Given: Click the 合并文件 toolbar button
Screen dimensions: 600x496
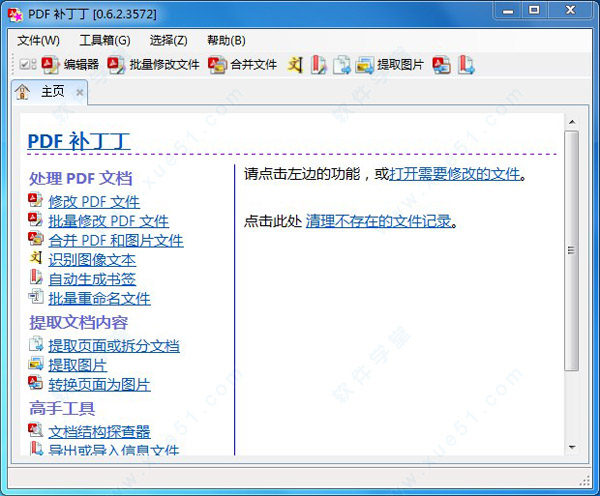Looking at the screenshot, I should pos(243,65).
